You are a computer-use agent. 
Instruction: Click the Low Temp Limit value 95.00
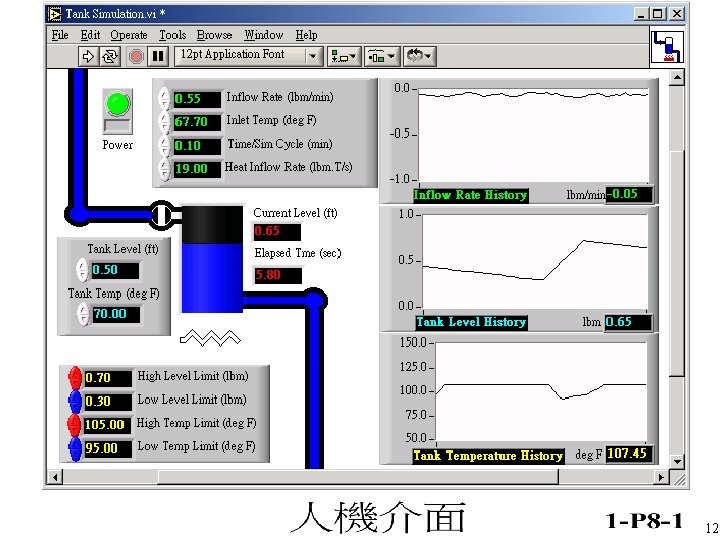[108, 449]
